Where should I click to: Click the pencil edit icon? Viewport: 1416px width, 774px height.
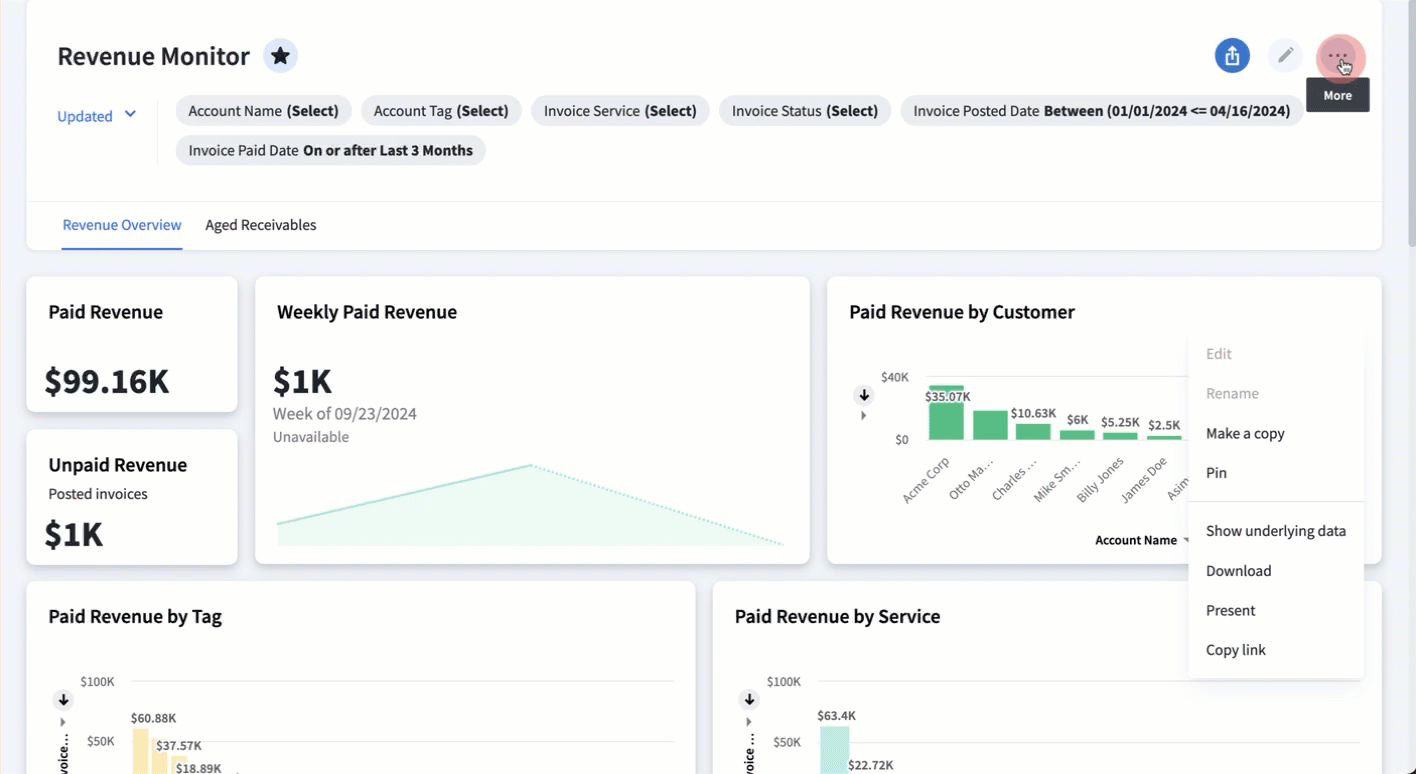[x=1285, y=56]
